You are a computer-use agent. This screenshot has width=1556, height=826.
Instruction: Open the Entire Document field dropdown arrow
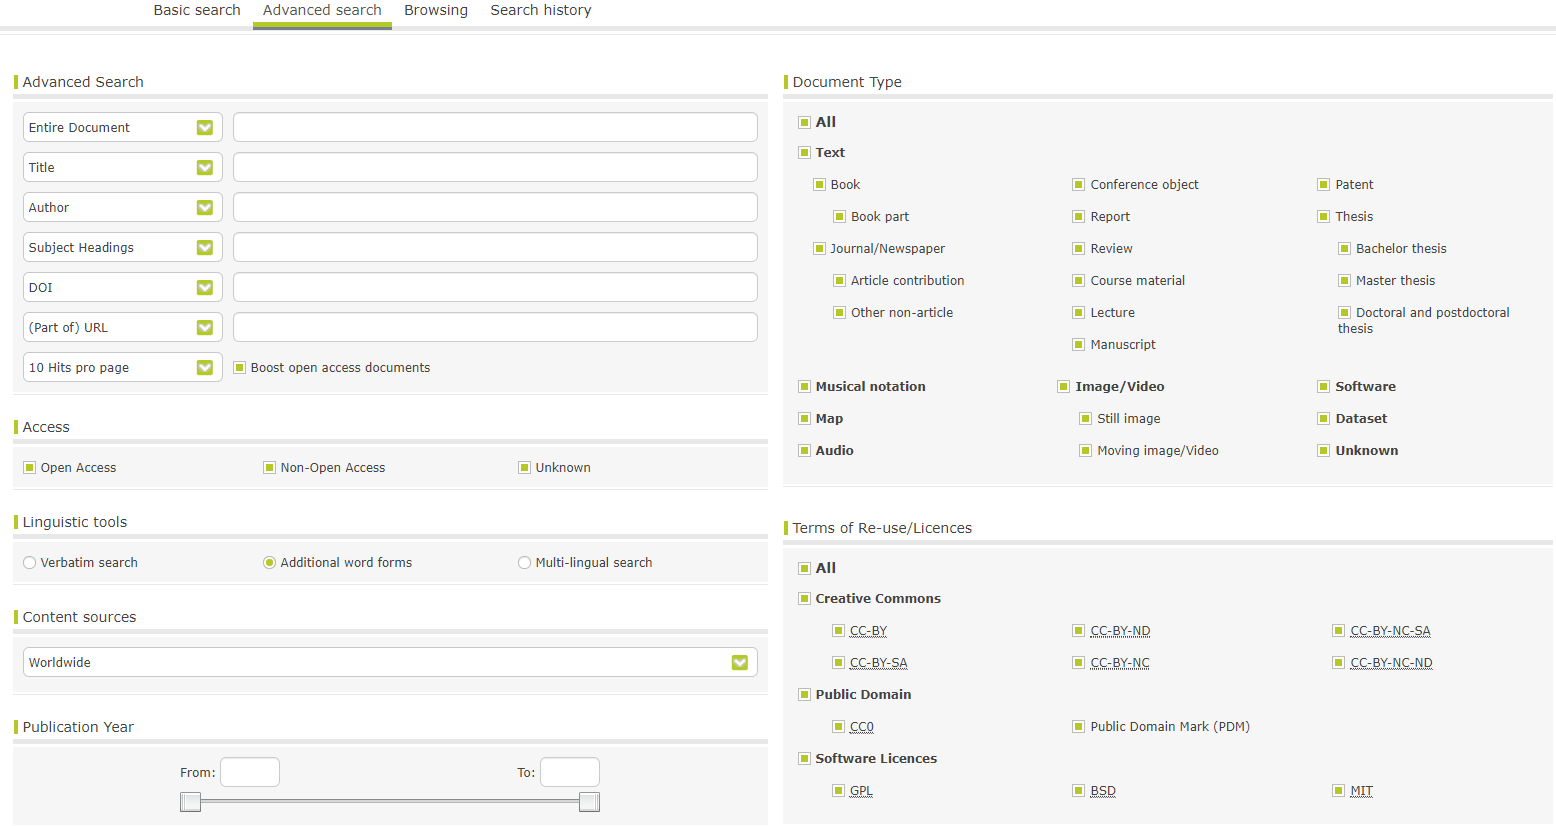tap(205, 128)
